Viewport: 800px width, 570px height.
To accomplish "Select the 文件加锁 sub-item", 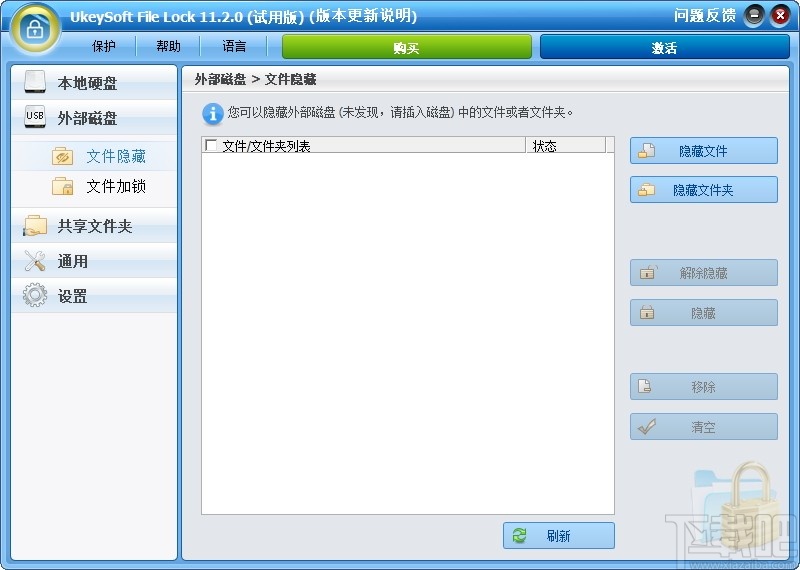I will [94, 186].
